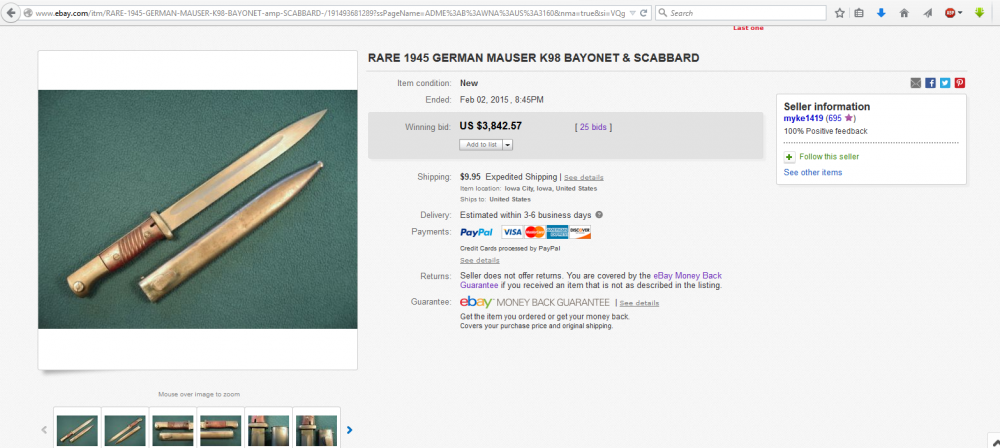The width and height of the screenshot is (1000, 448).
Task: Open seller myke1419 profile link
Action: click(x=803, y=119)
